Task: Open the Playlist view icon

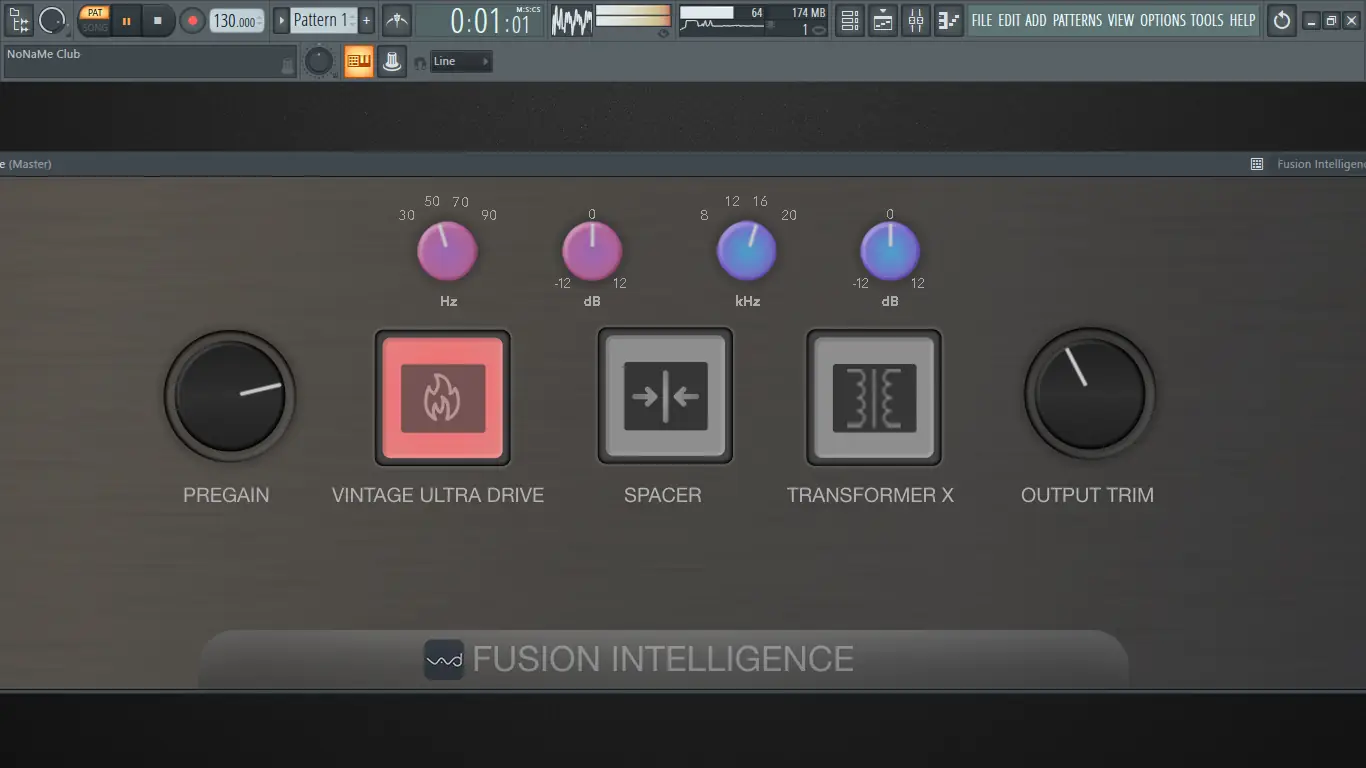Action: [x=882, y=20]
